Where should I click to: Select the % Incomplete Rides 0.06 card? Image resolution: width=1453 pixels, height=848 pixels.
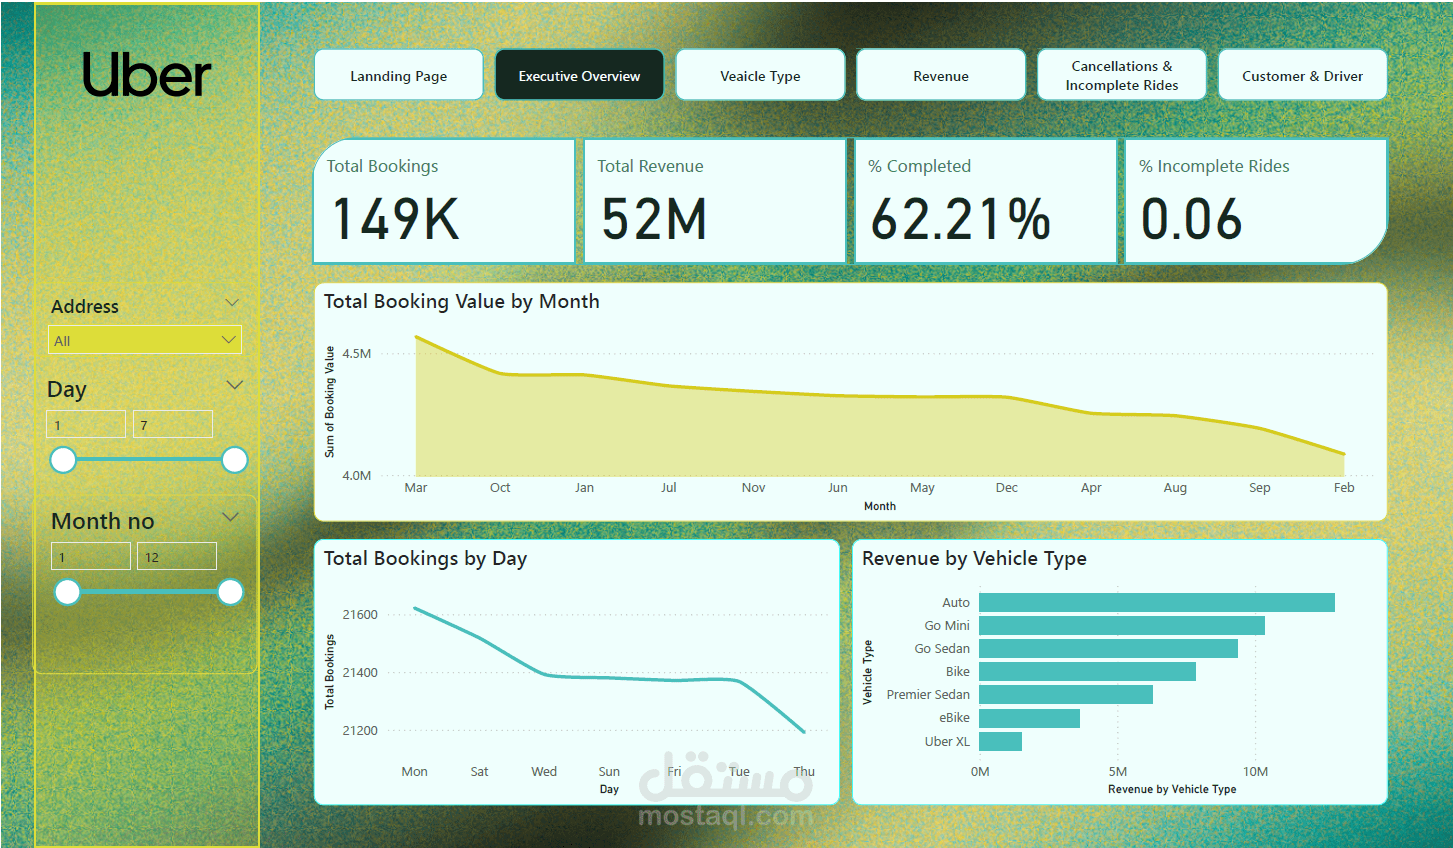click(x=1256, y=201)
